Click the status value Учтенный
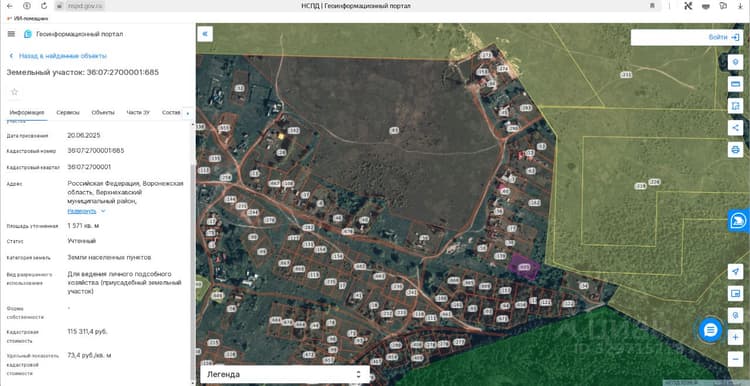 coord(82,241)
